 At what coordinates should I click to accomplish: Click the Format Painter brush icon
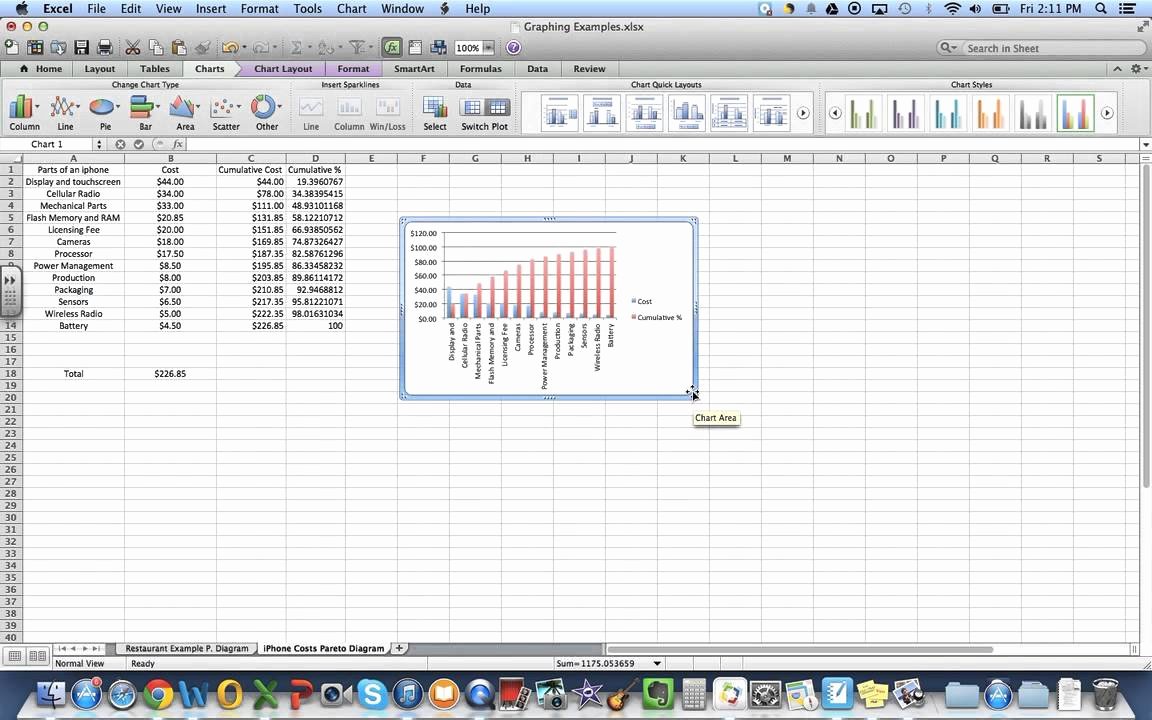[202, 48]
